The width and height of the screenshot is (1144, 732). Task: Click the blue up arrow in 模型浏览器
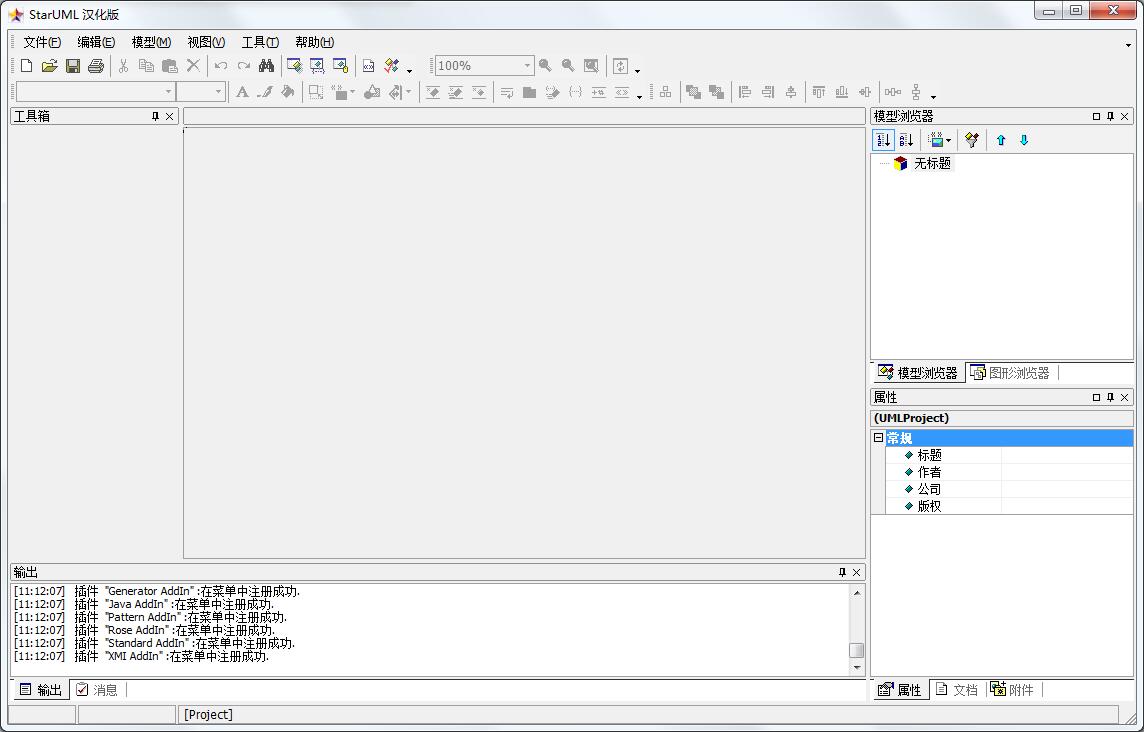1001,139
